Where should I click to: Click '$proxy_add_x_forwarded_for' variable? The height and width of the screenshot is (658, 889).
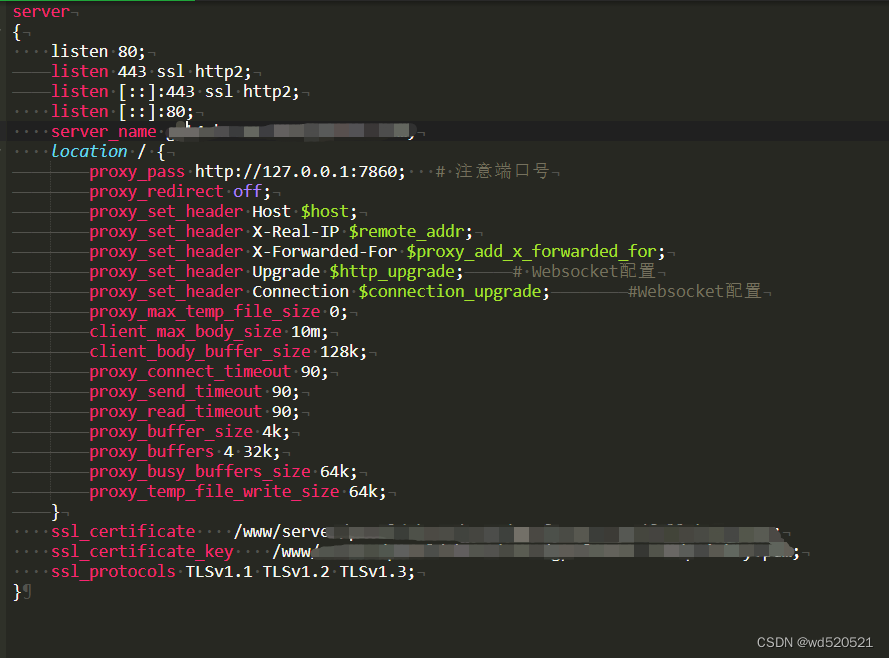[531, 252]
